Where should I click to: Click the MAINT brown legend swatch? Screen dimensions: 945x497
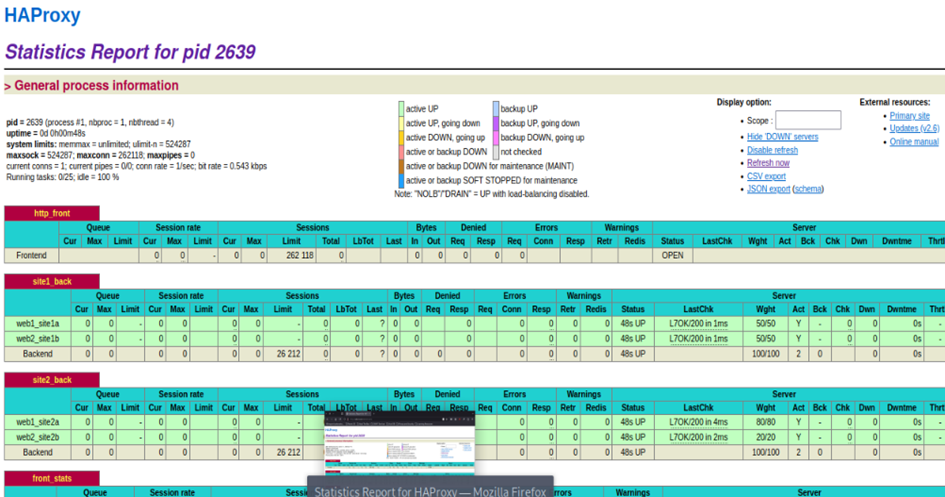(401, 166)
